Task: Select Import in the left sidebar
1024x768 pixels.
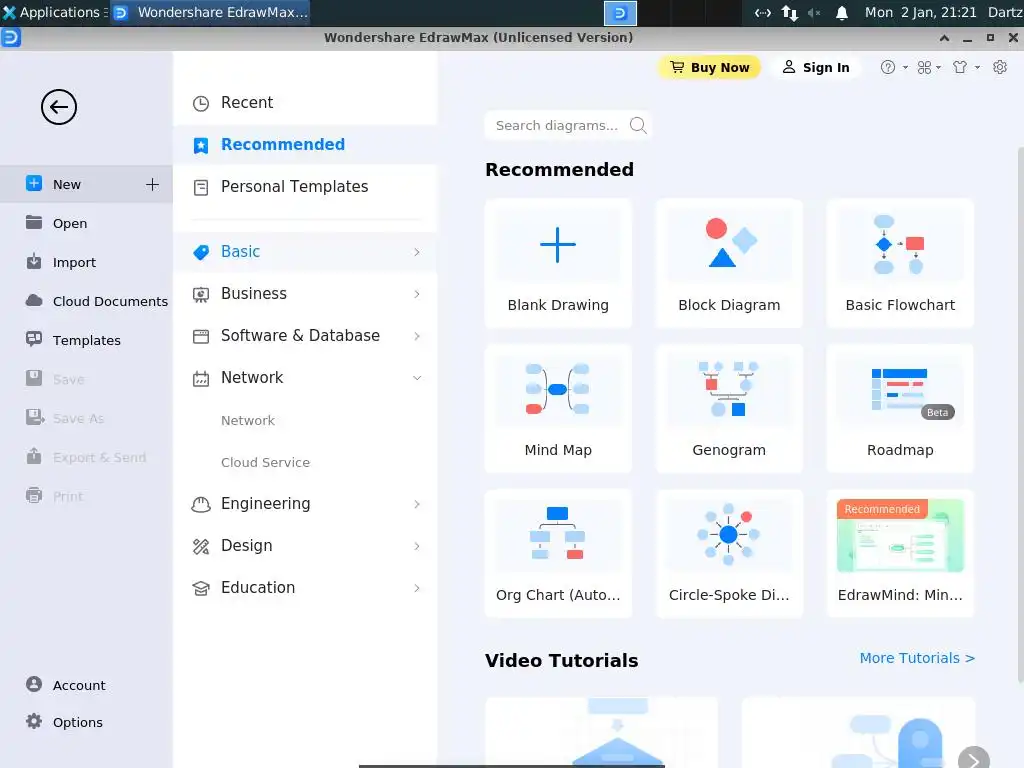Action: click(x=86, y=263)
